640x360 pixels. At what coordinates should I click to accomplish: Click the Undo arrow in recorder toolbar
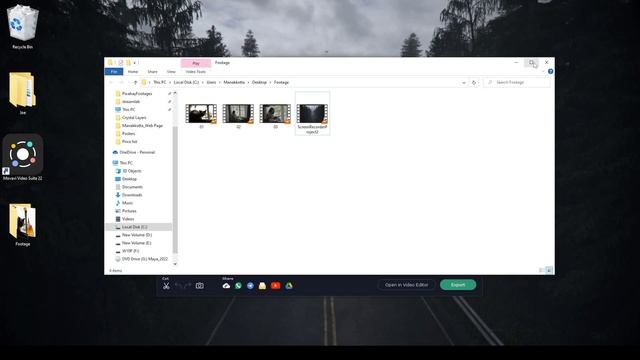tap(179, 286)
